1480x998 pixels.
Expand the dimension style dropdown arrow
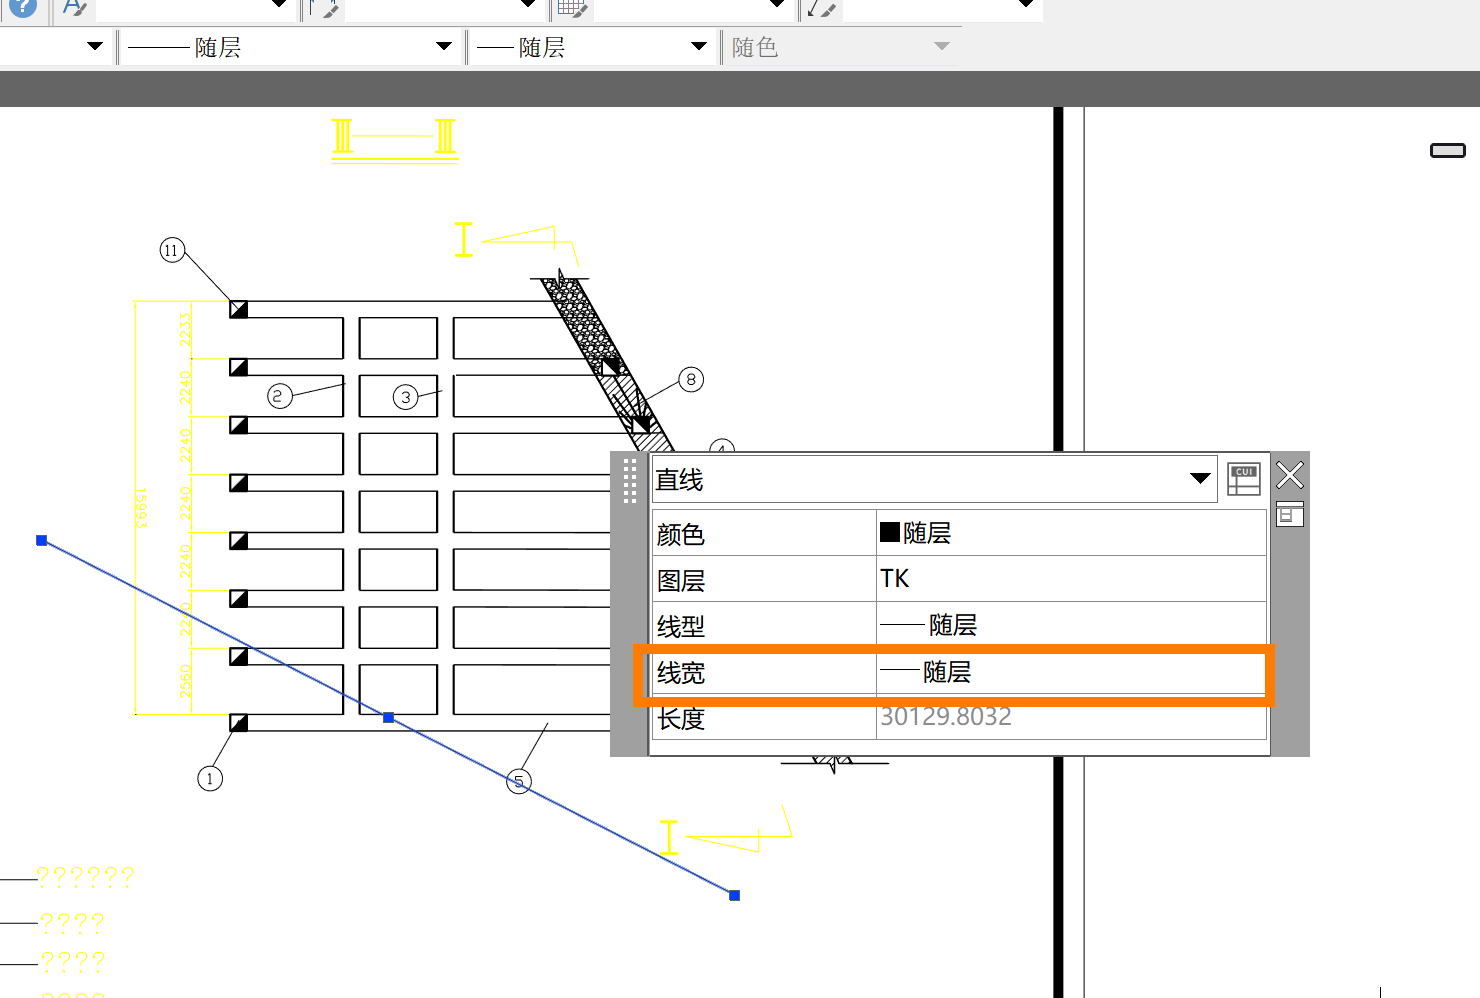tap(529, 4)
